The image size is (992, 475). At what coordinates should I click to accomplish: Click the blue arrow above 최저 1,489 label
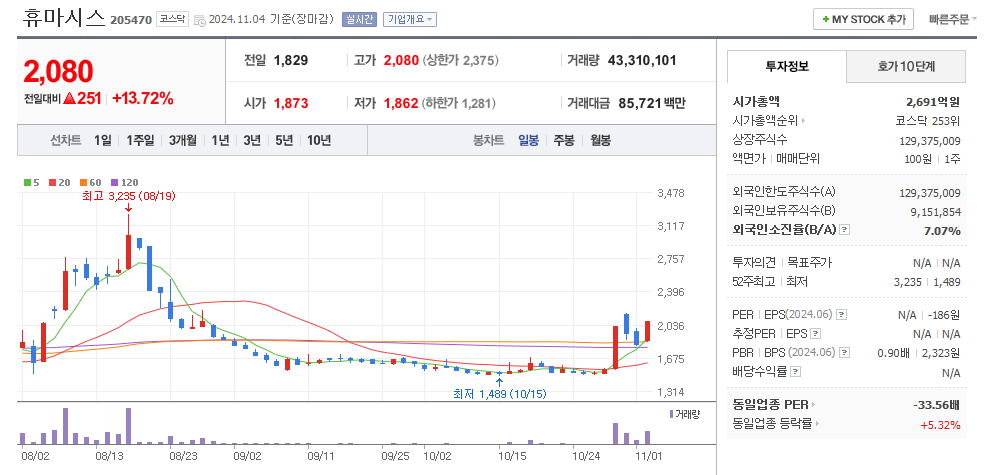click(x=500, y=381)
